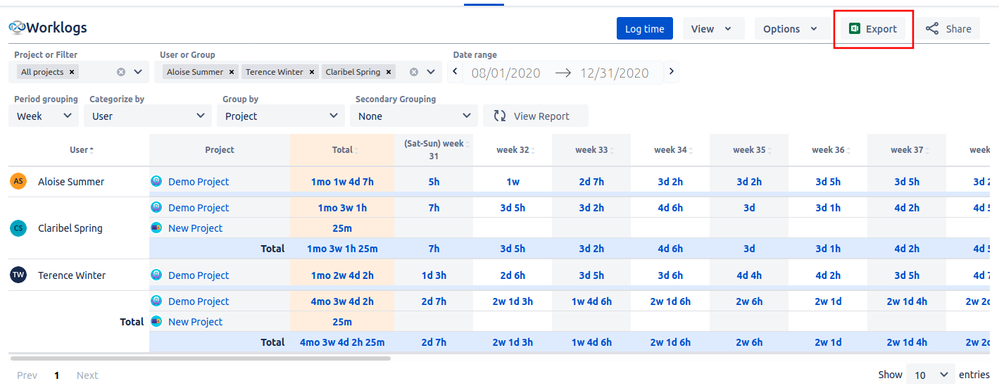Click Aloise Summer user name

71,181
